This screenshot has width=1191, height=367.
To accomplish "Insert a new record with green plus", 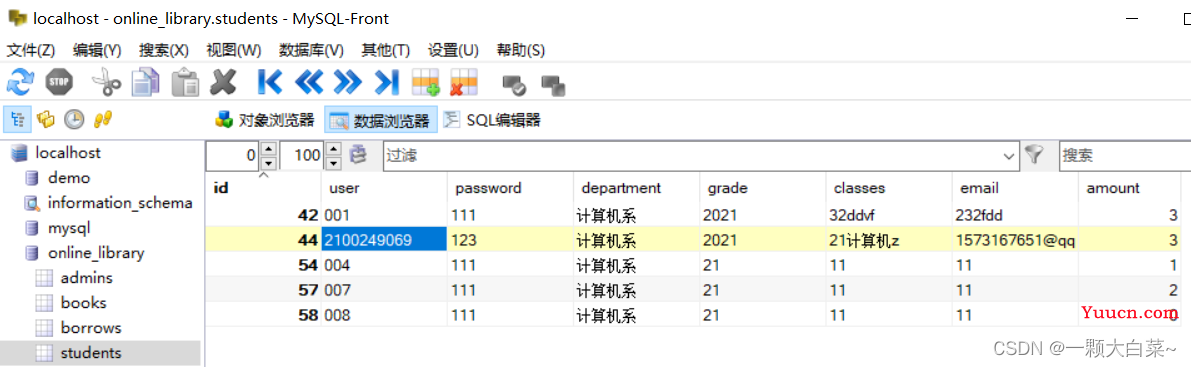I will (425, 82).
